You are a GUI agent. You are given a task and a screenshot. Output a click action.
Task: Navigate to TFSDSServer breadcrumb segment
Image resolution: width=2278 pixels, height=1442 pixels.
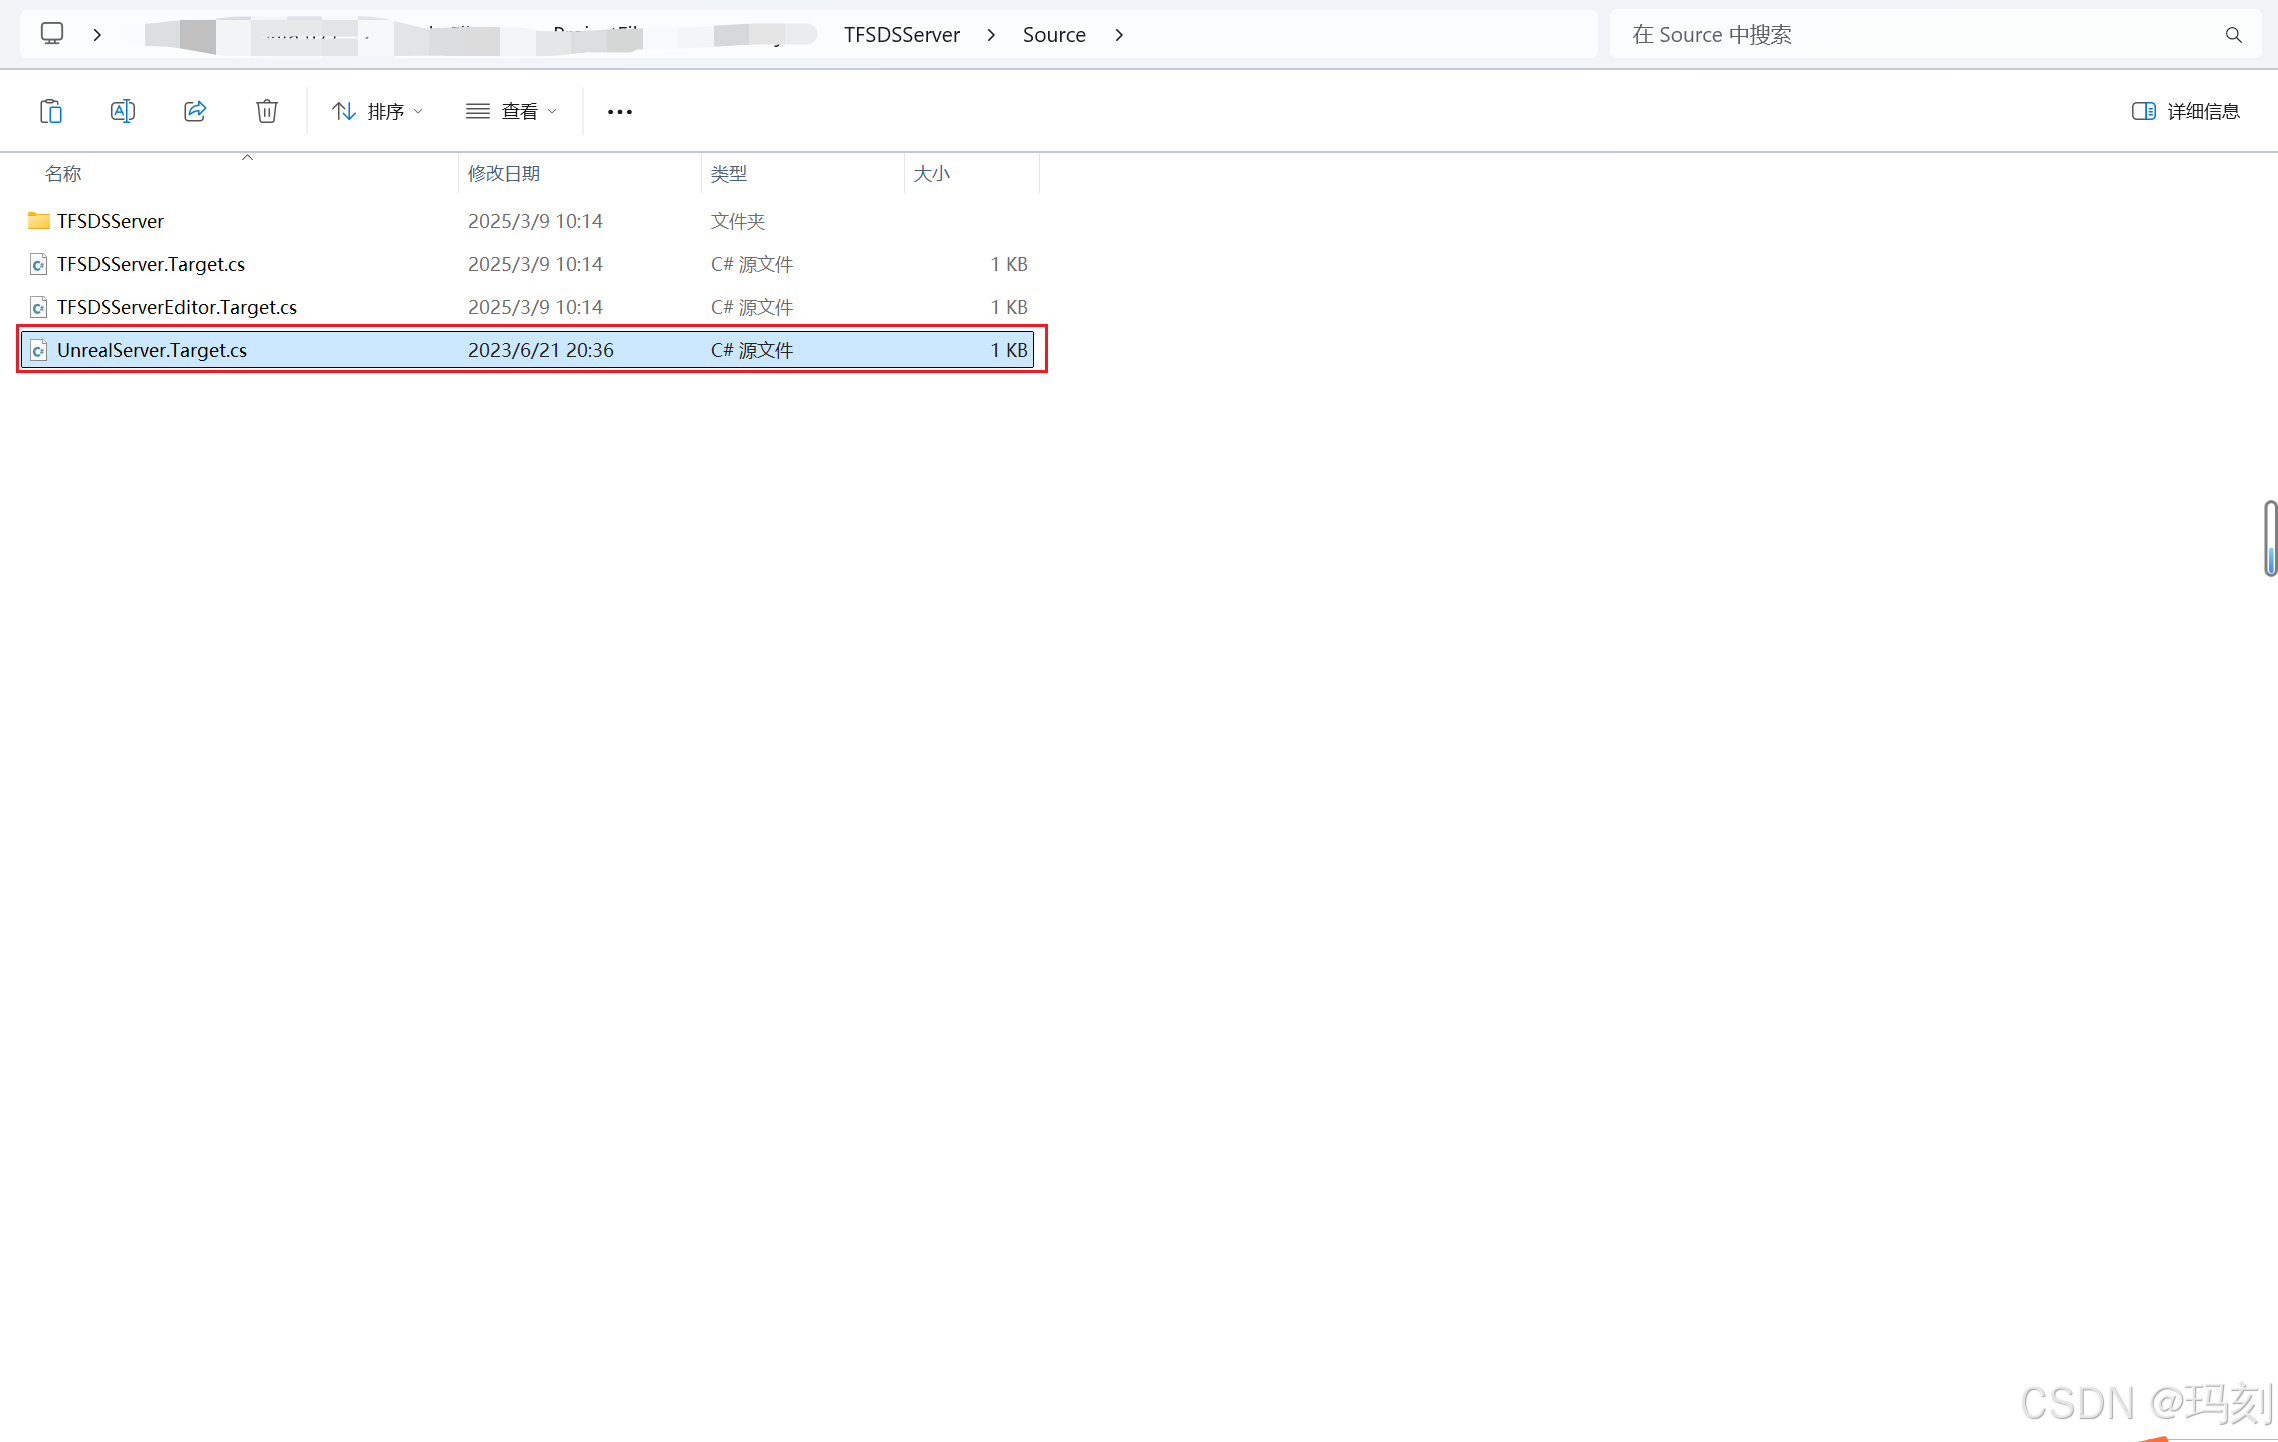click(901, 35)
